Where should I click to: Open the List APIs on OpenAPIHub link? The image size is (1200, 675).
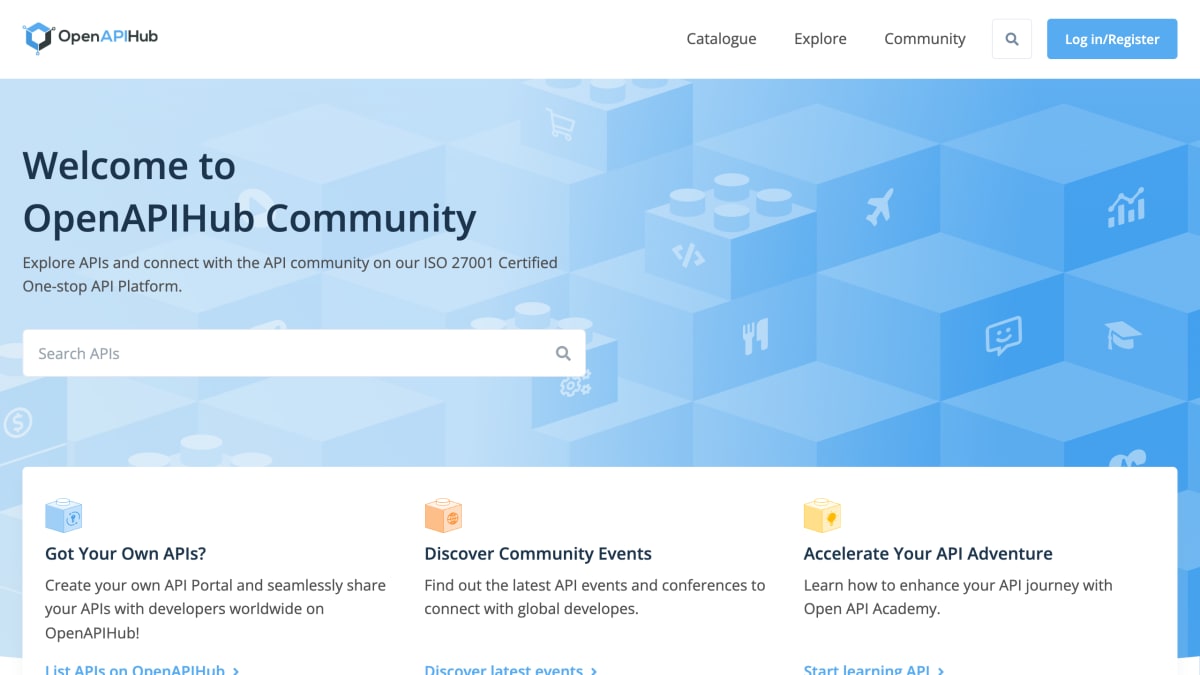142,669
